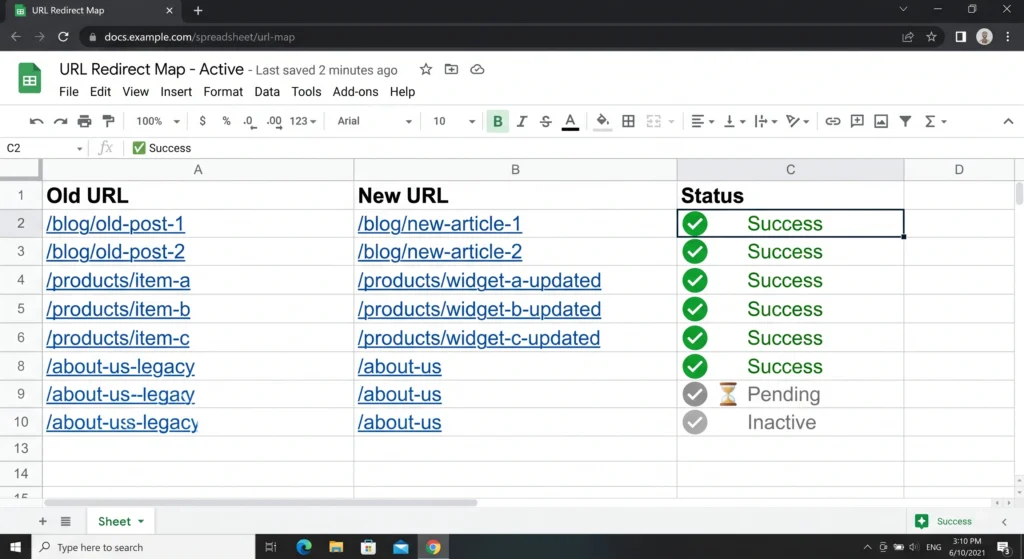Create a filter funnel icon
The height and width of the screenshot is (559, 1024).
coord(905,121)
